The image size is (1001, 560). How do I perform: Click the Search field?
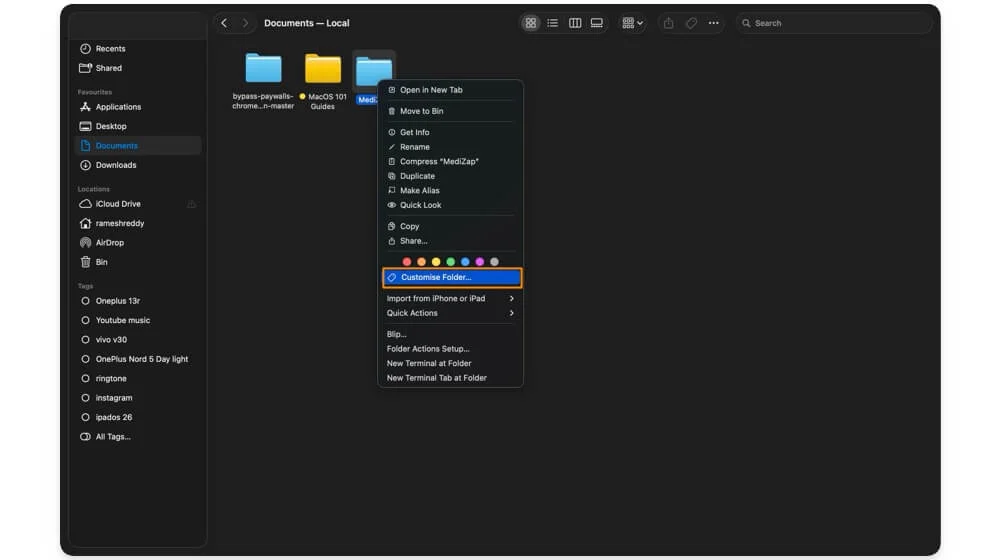(x=835, y=23)
